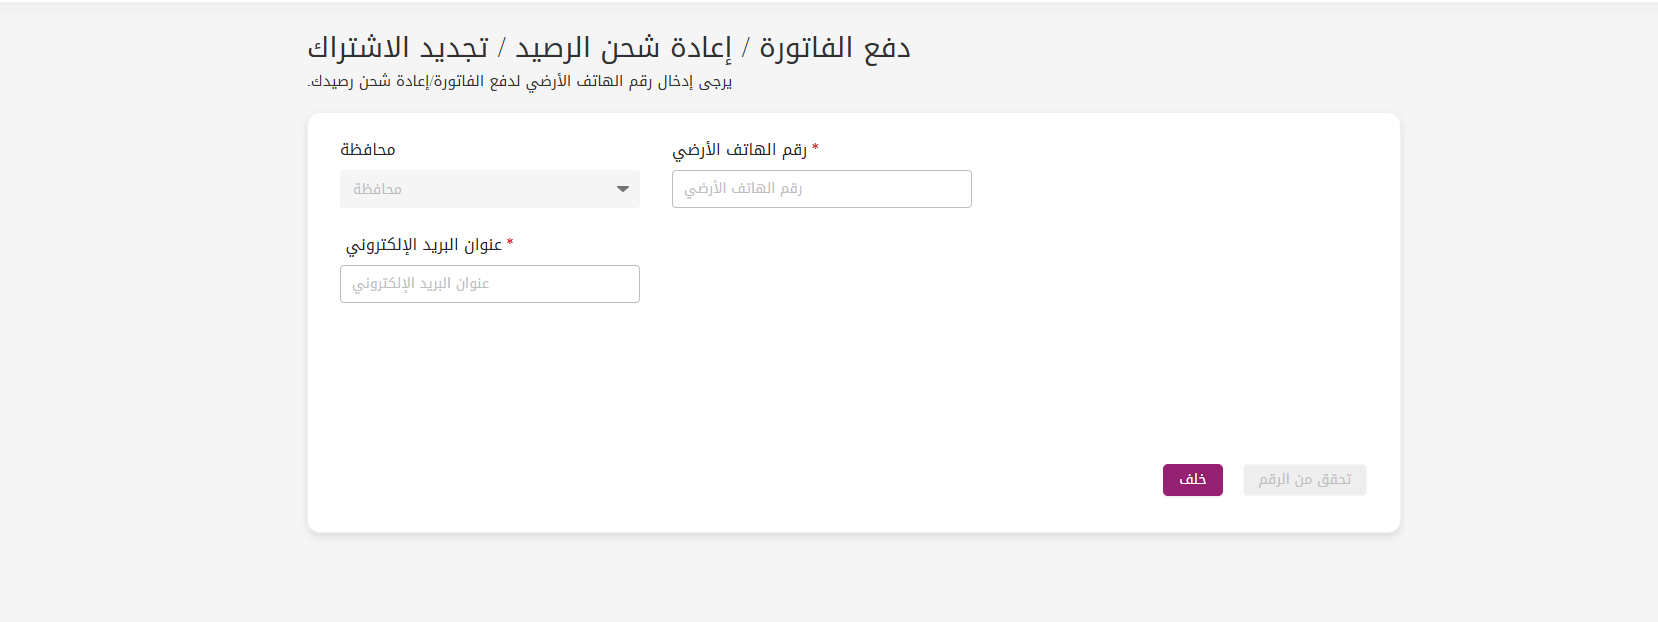Click the slash between دفع الفاتورة and إعادة
1658x622 pixels.
click(746, 48)
